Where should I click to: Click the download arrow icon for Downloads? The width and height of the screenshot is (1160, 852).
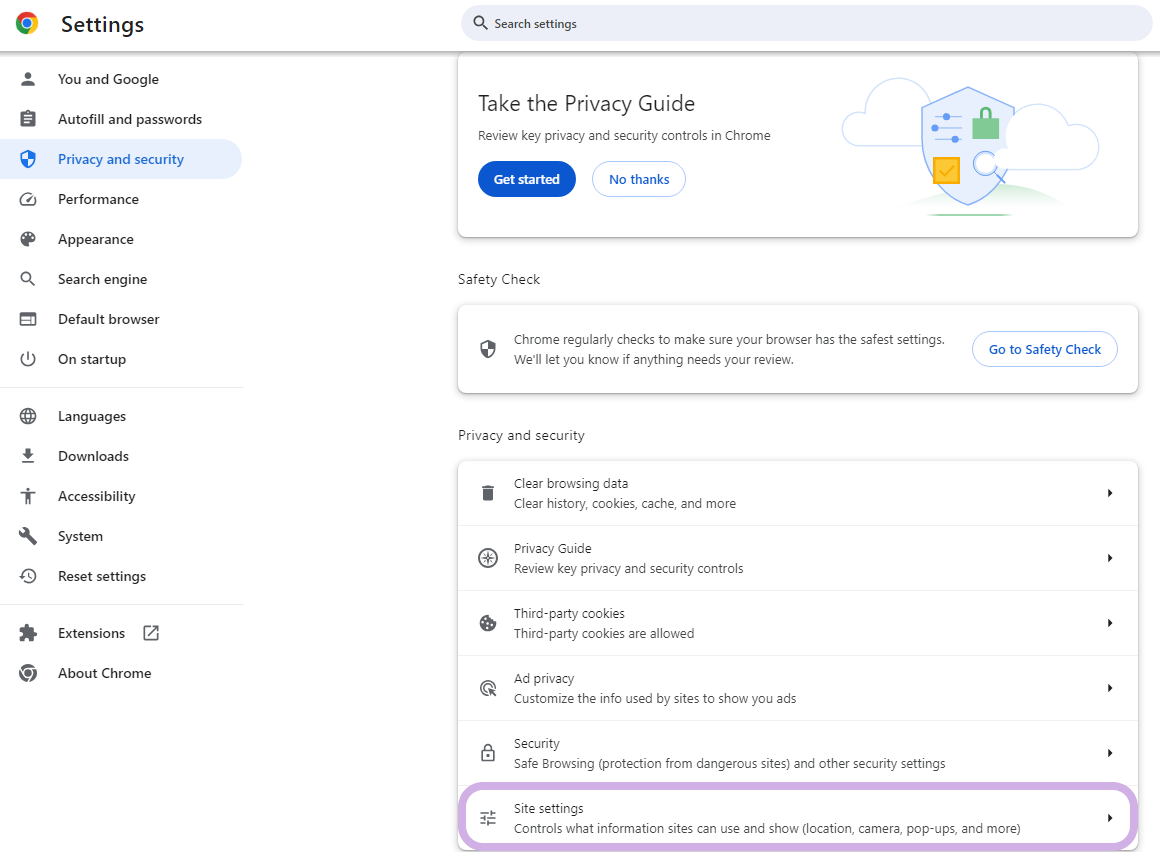click(28, 456)
